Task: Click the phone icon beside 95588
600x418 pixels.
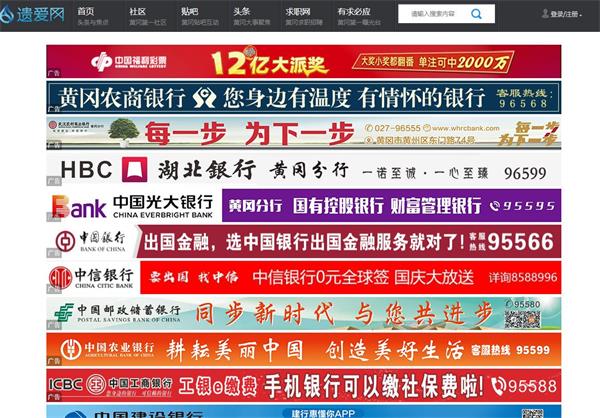Action: [x=499, y=386]
